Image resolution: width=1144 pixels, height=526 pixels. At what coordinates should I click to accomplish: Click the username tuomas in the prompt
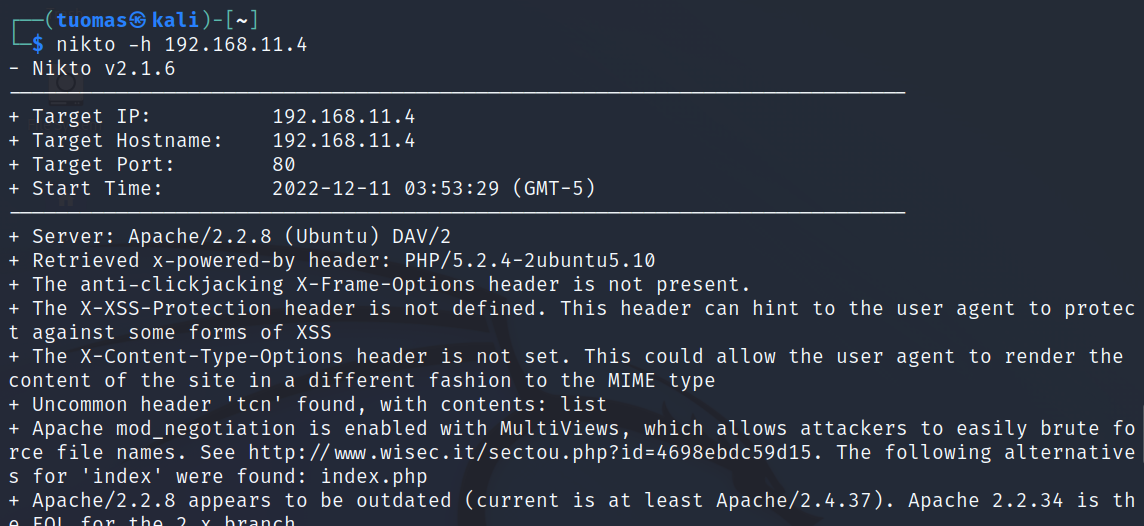pyautogui.click(x=92, y=20)
